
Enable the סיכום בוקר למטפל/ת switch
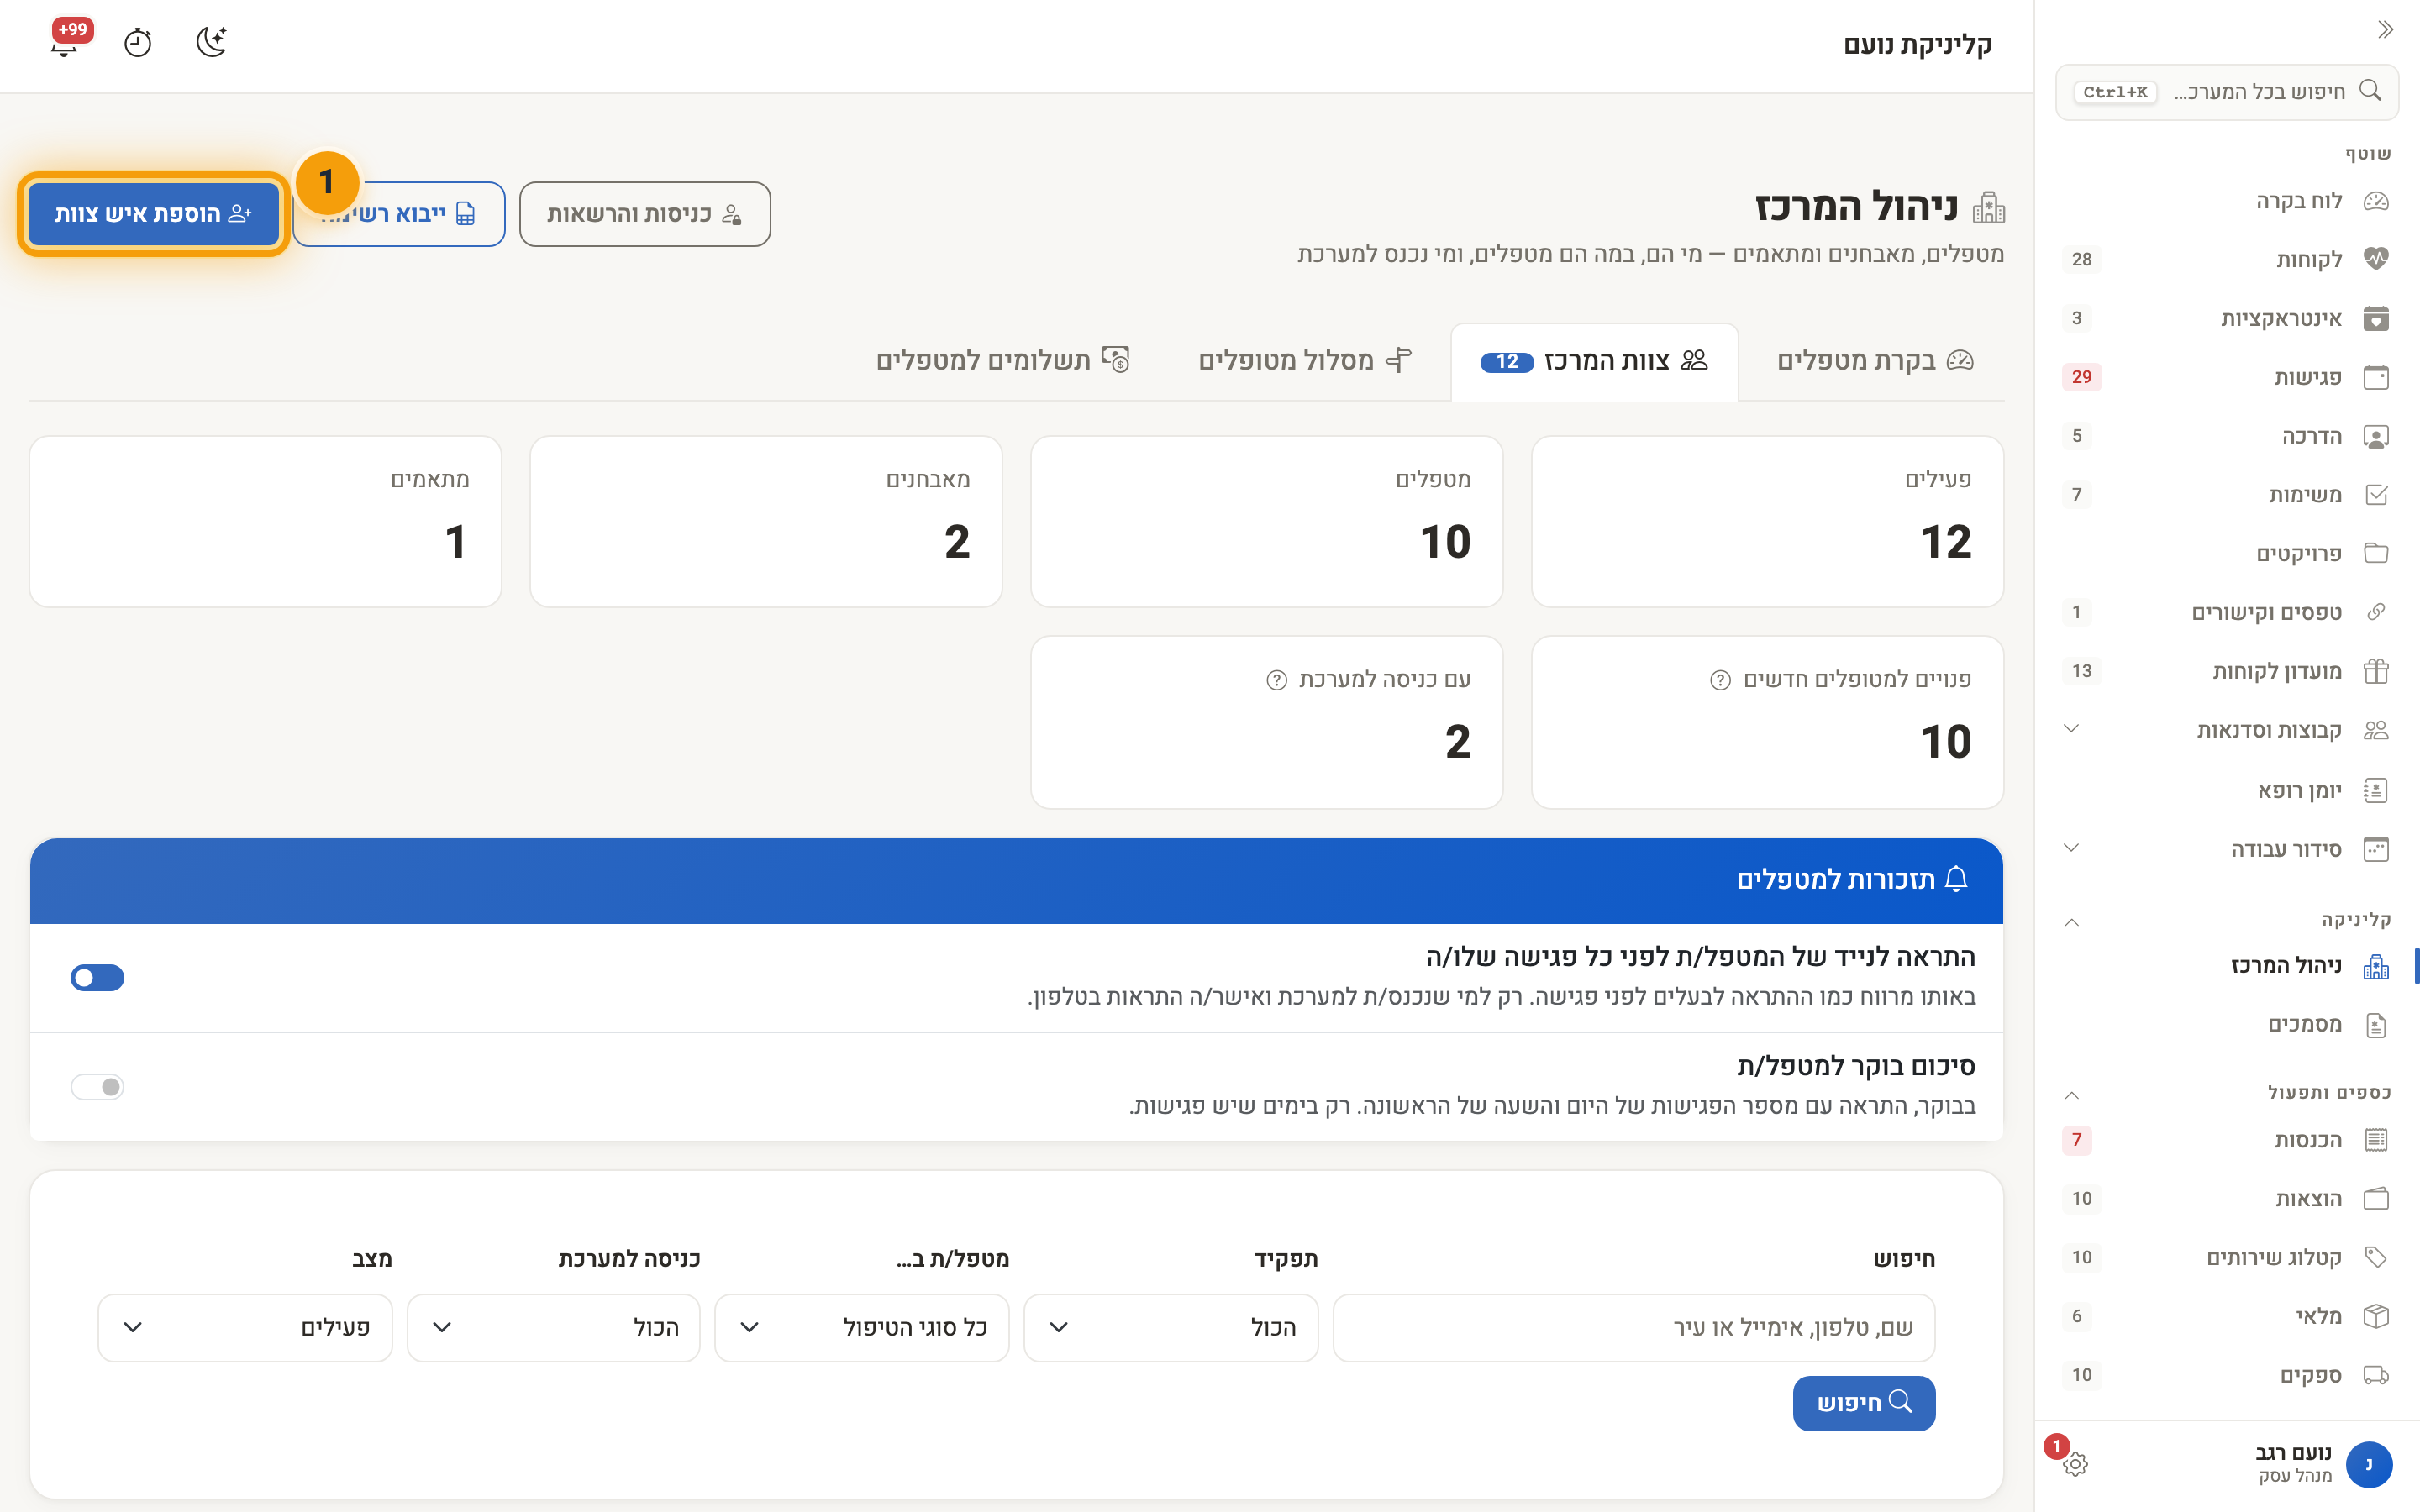click(97, 1087)
